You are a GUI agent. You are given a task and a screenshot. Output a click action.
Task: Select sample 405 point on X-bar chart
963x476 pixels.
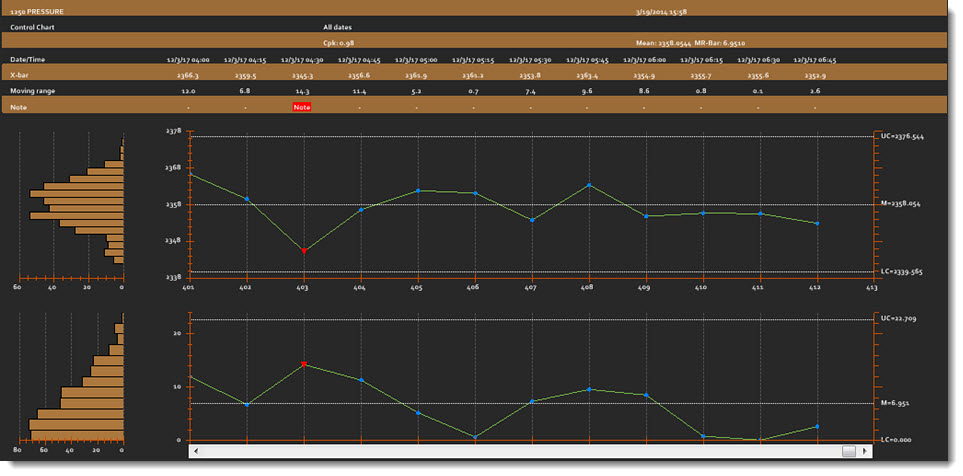click(x=418, y=190)
